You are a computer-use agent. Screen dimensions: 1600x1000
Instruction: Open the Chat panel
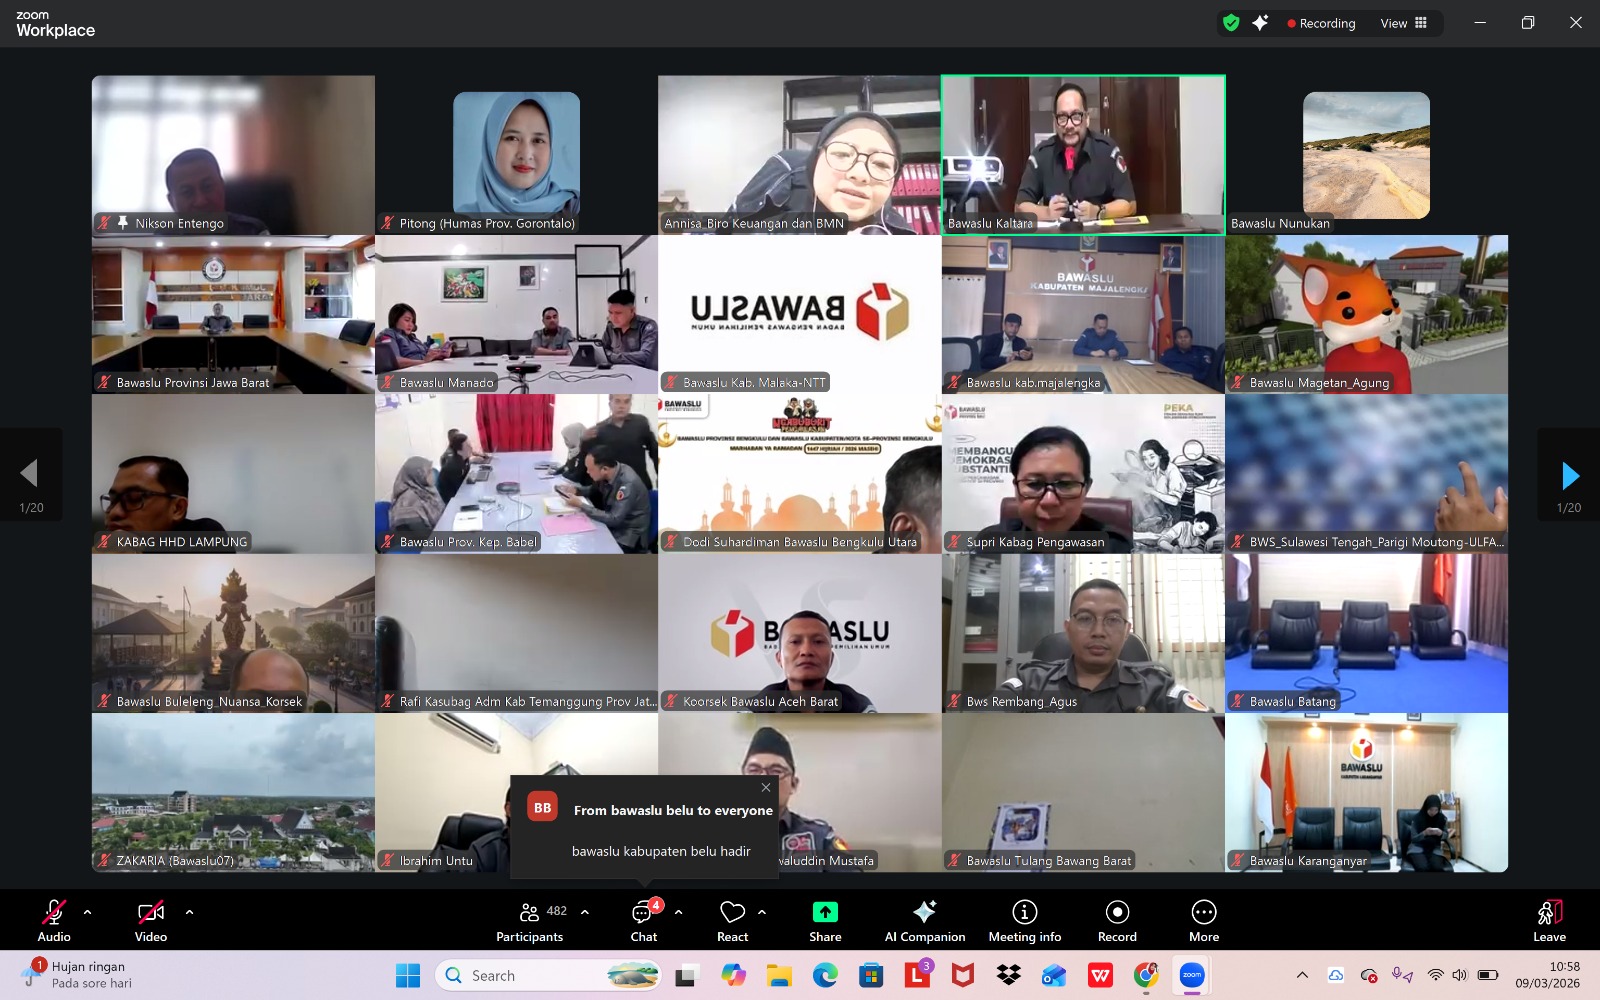[x=644, y=920]
